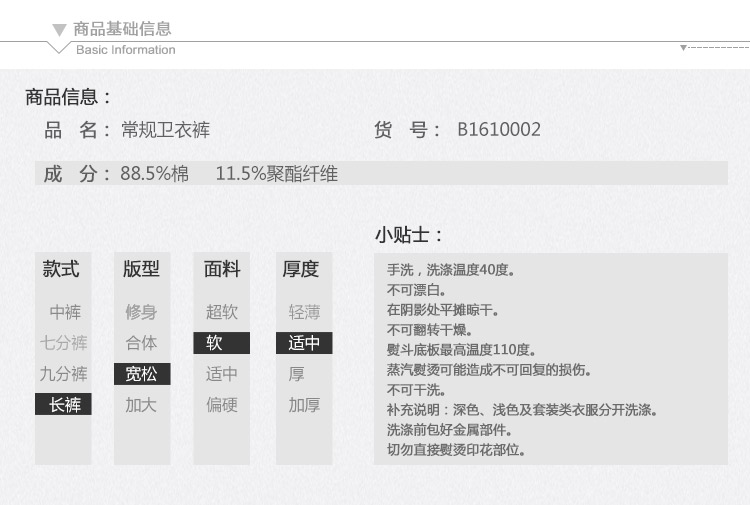
Task: Click the 成分 composition bar
Action: (380, 174)
